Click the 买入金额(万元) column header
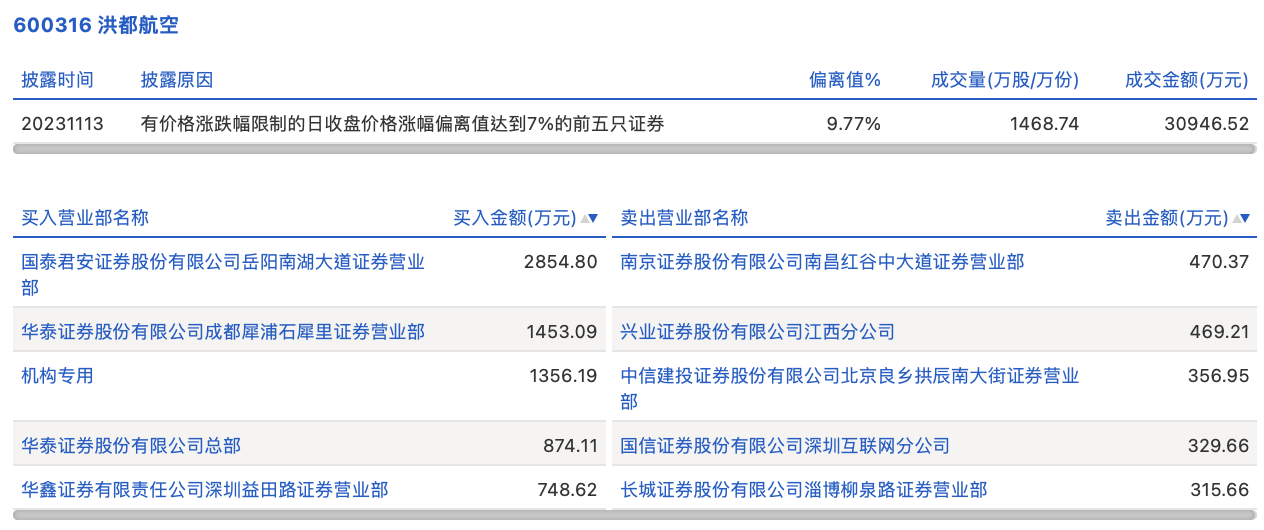1264x530 pixels. coord(514,218)
